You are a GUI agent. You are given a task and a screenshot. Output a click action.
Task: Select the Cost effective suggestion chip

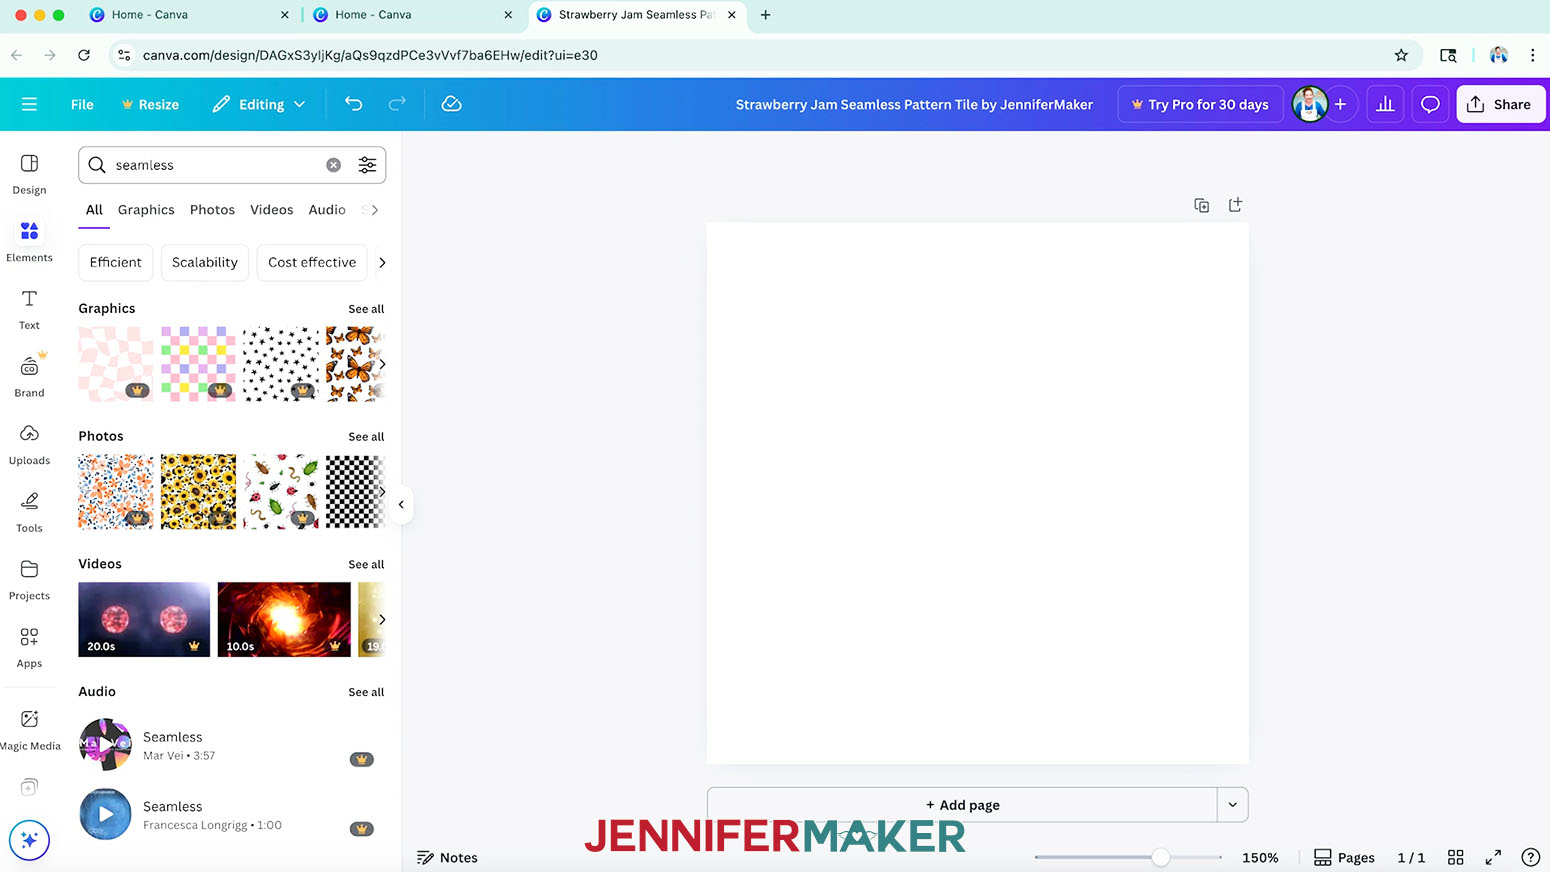312,262
